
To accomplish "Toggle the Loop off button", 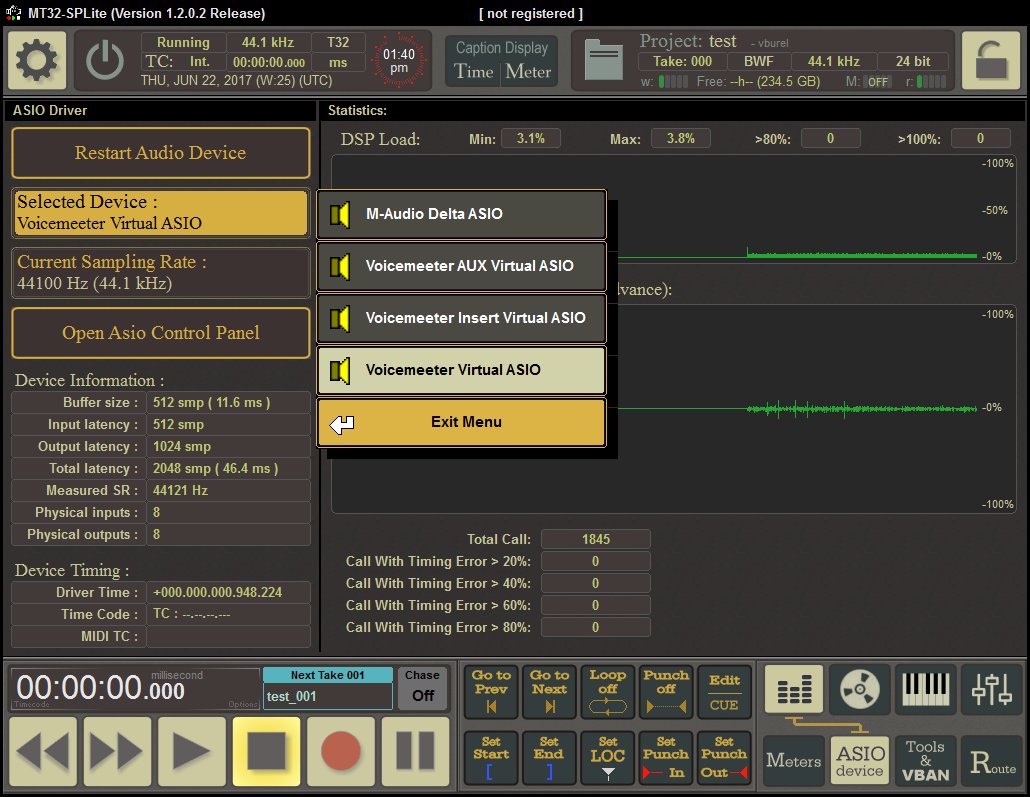I will pyautogui.click(x=608, y=691).
